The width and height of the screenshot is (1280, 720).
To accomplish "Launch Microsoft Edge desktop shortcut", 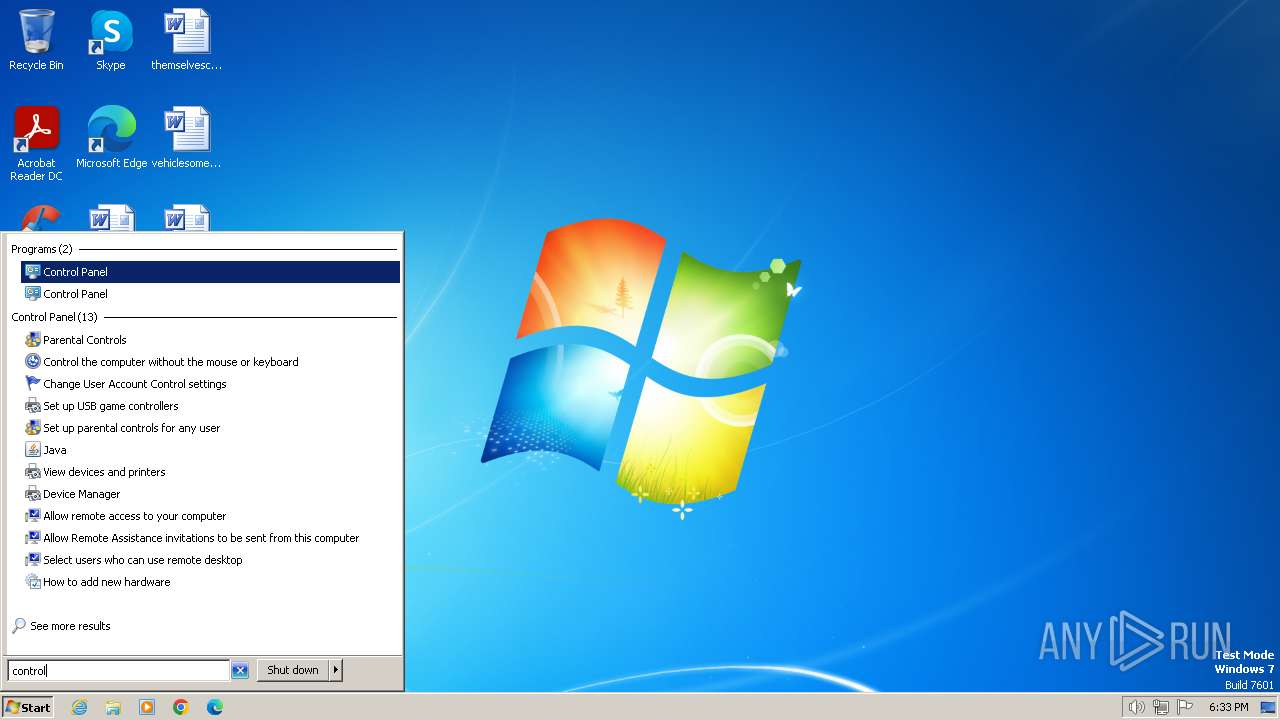I will coord(111,138).
